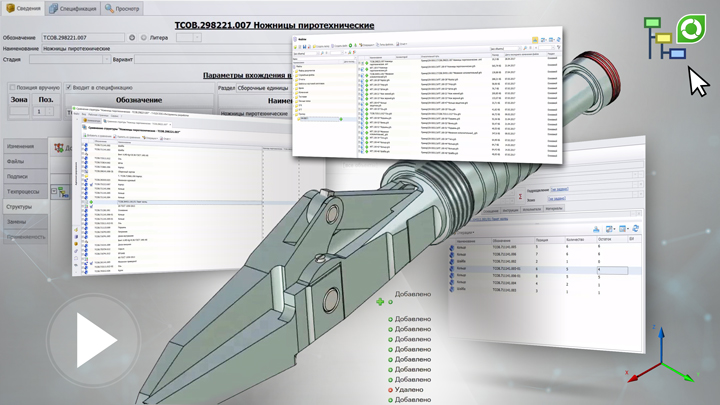Switch to the Спецификация tab
The image size is (720, 405).
[73, 8]
